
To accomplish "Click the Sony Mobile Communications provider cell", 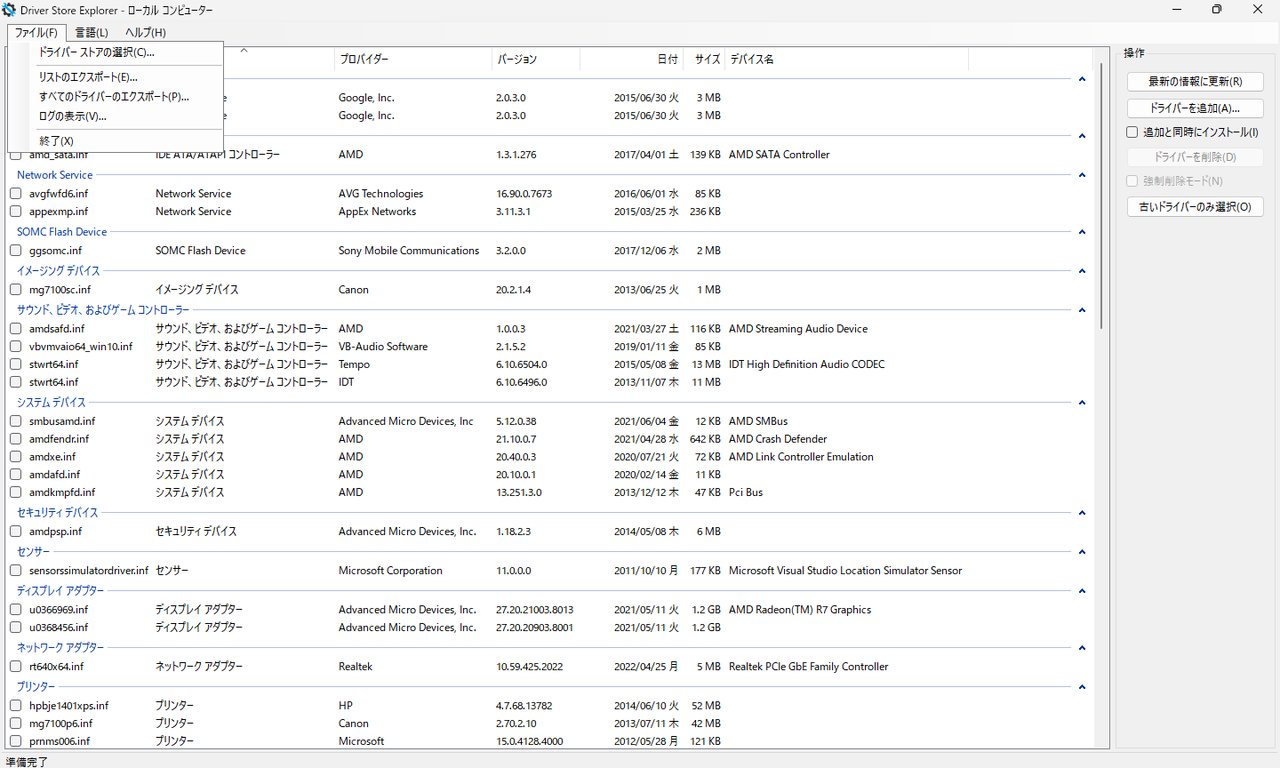I will pyautogui.click(x=408, y=251).
